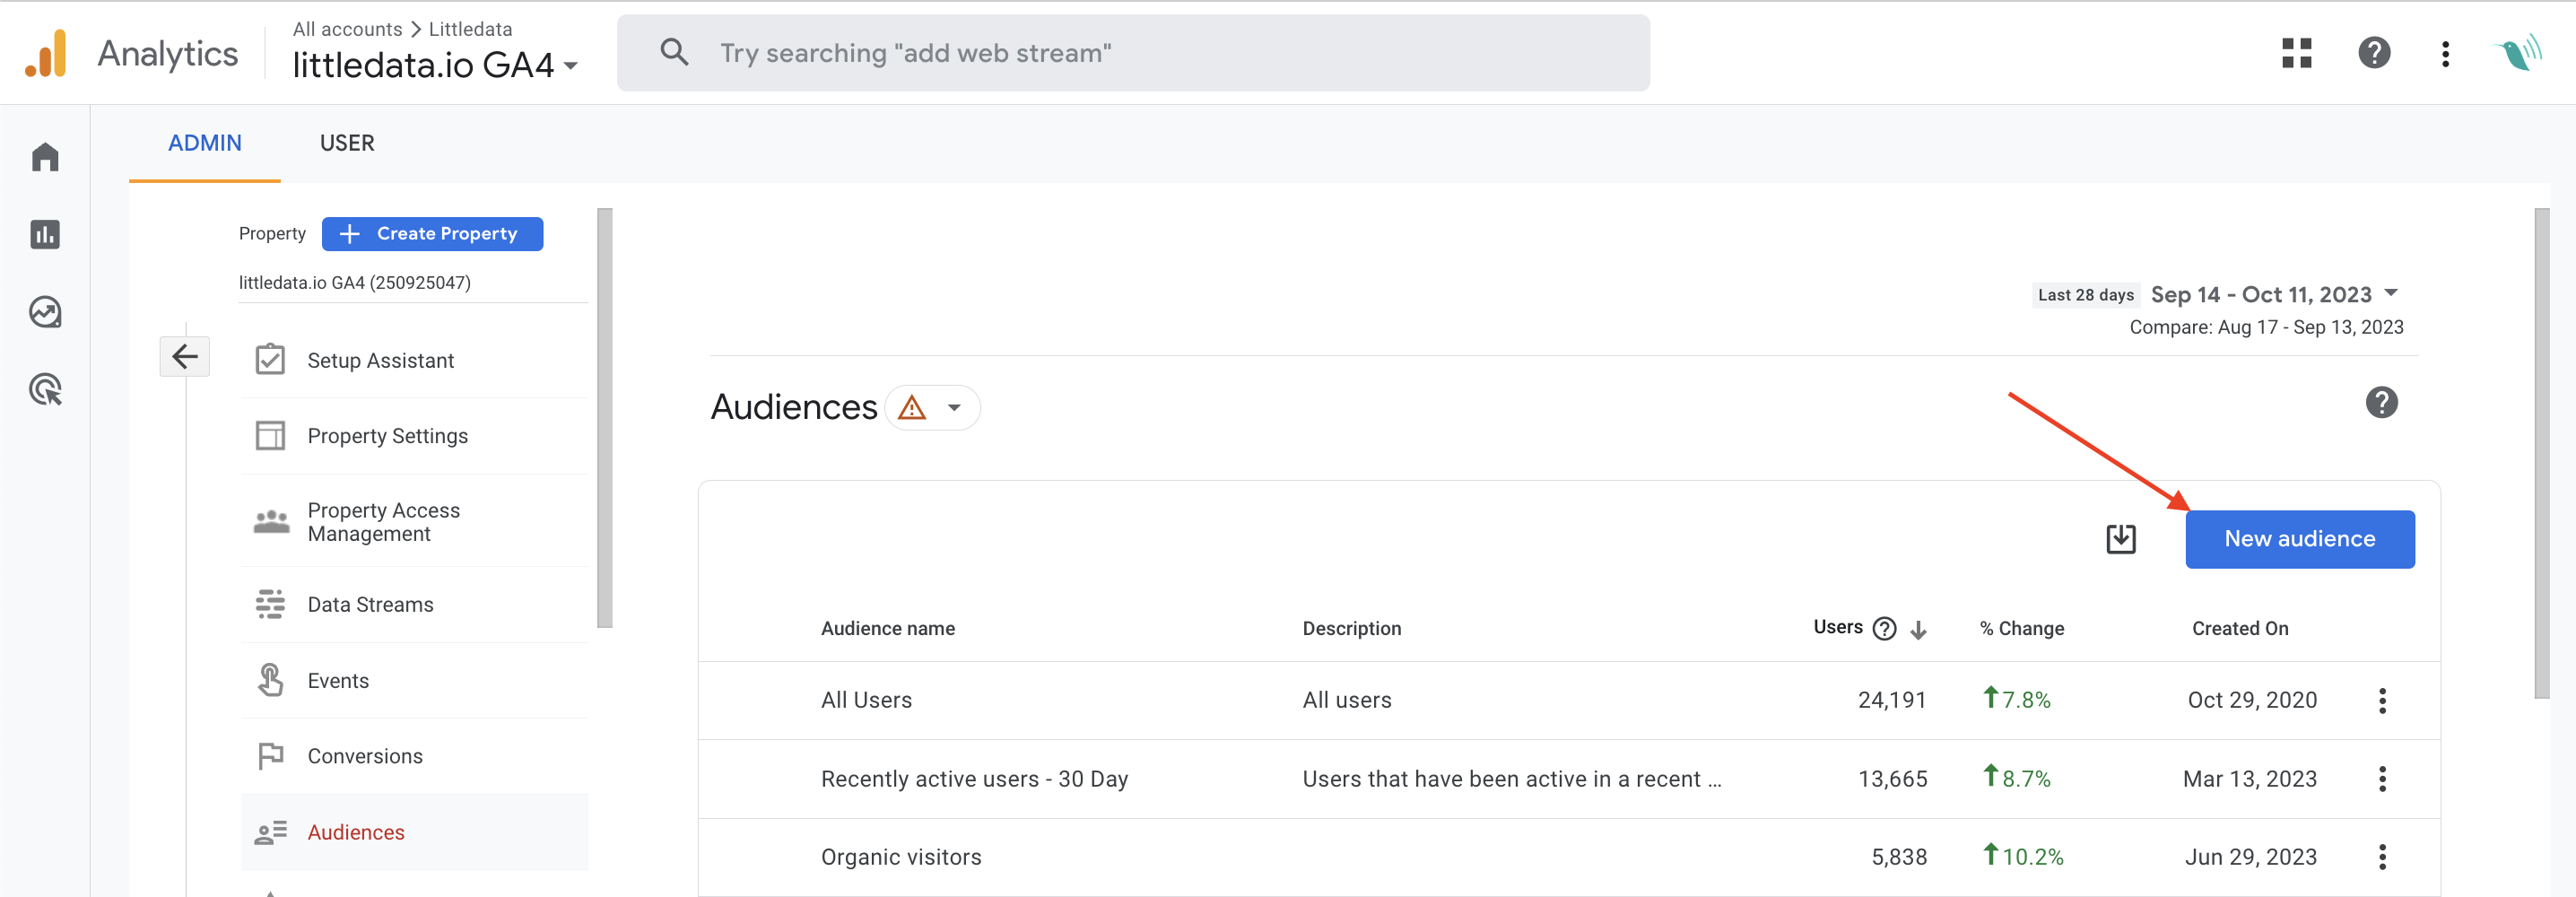This screenshot has width=2576, height=897.
Task: Click the New audience button
Action: (2299, 539)
